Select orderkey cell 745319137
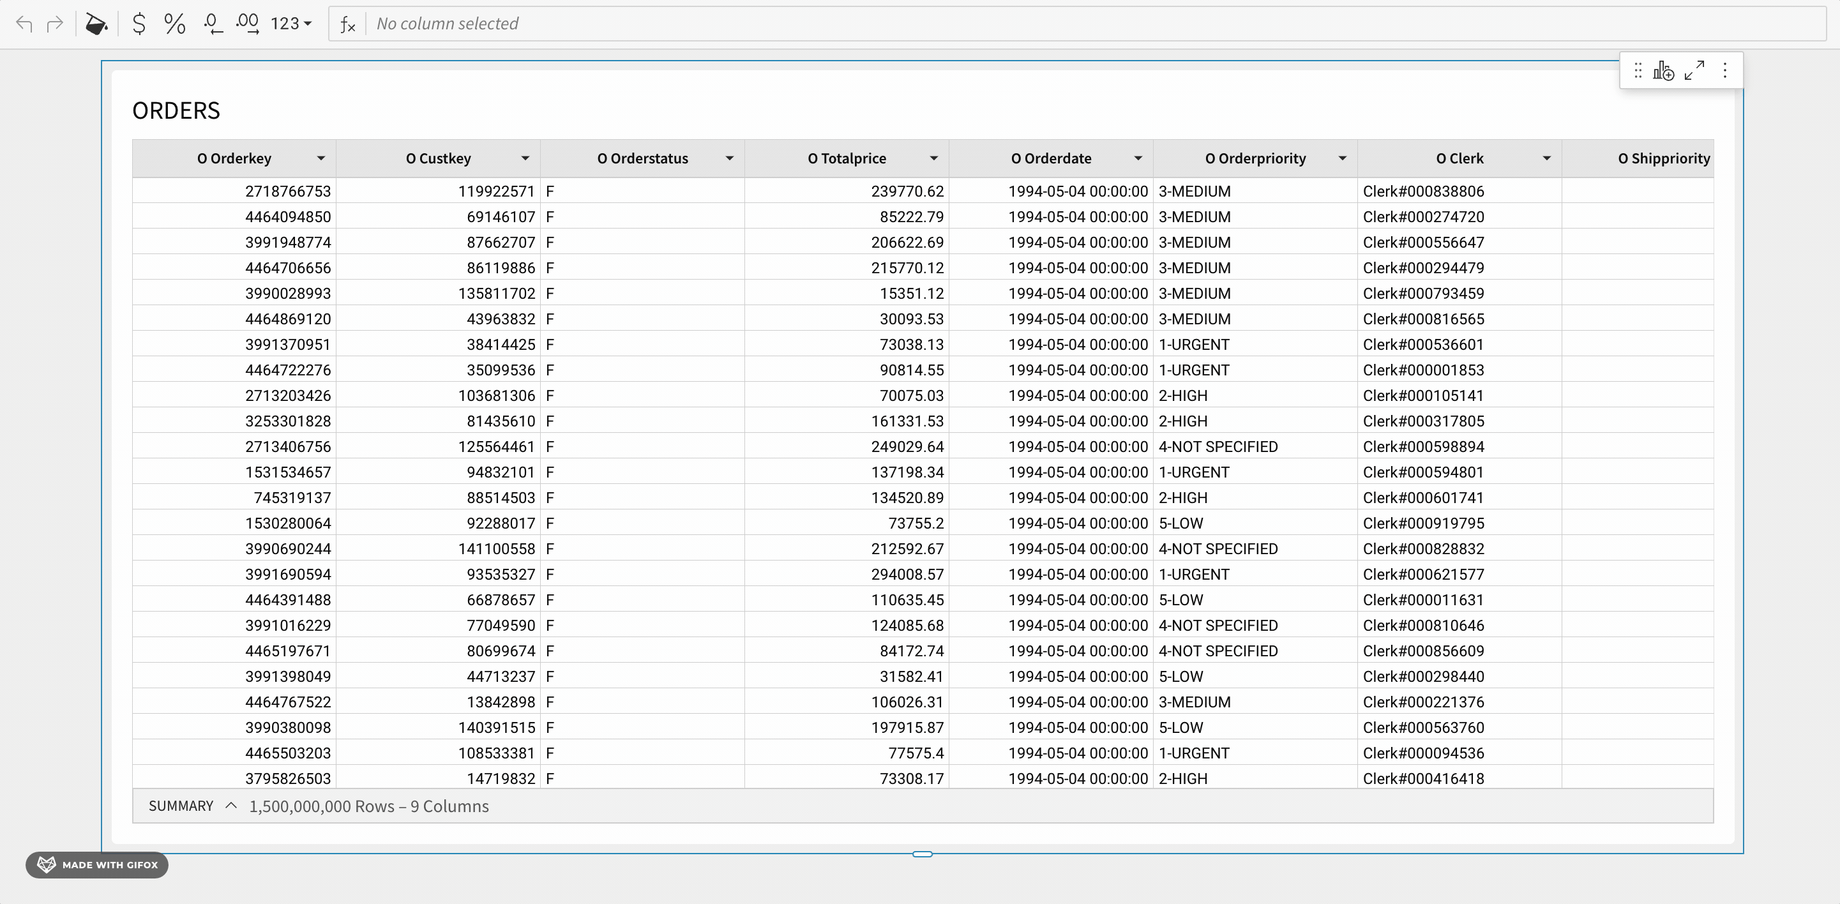This screenshot has height=904, width=1840. click(234, 497)
